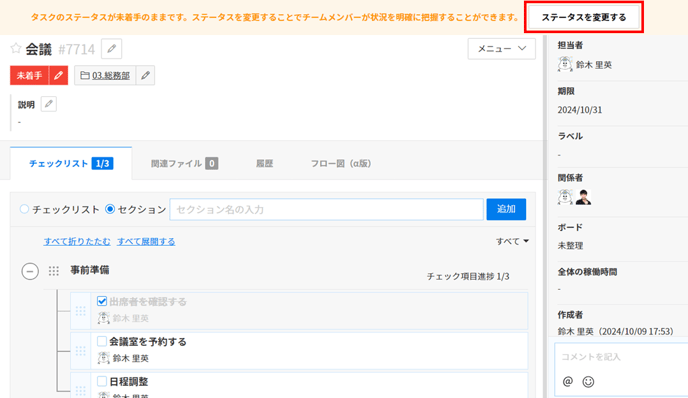688x398 pixels.
Task: Click the mention @ icon in comment box
Action: click(x=568, y=381)
